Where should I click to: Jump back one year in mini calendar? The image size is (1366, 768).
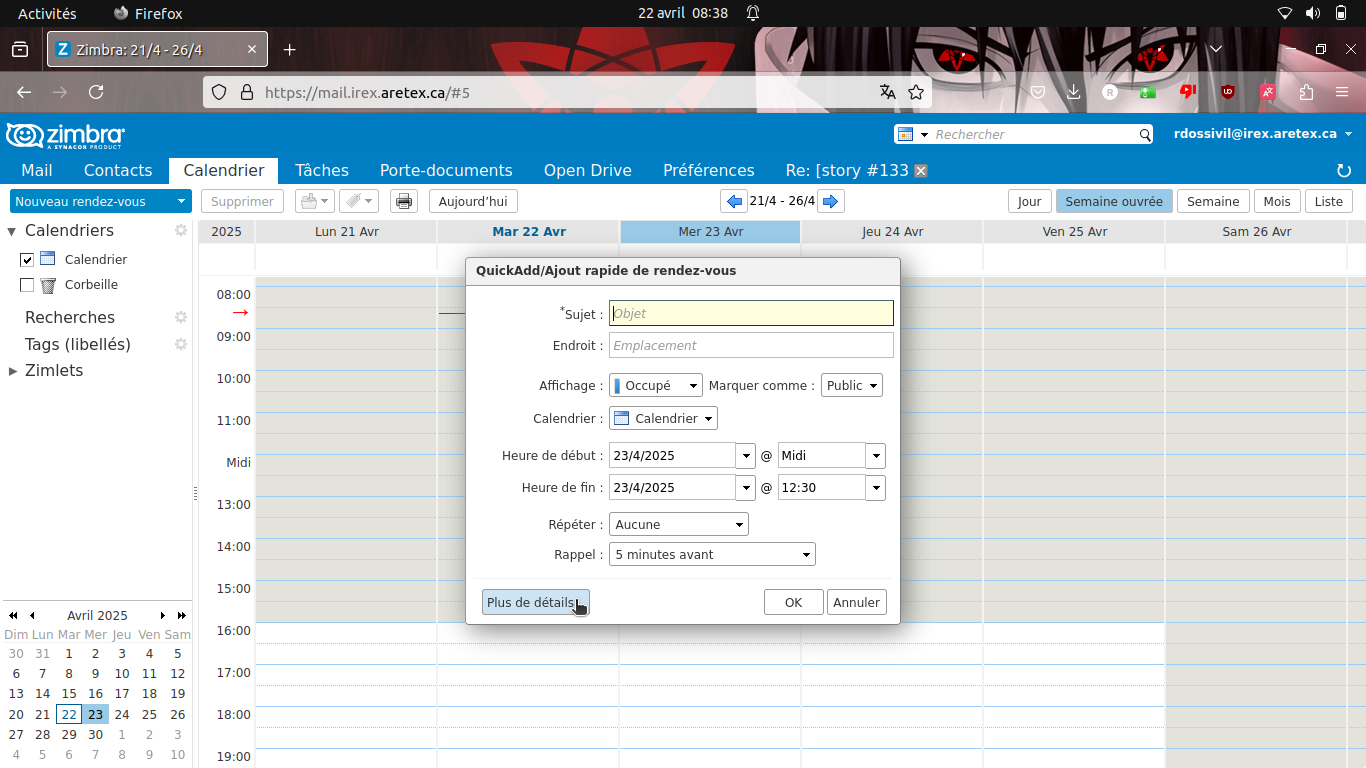pos(13,615)
